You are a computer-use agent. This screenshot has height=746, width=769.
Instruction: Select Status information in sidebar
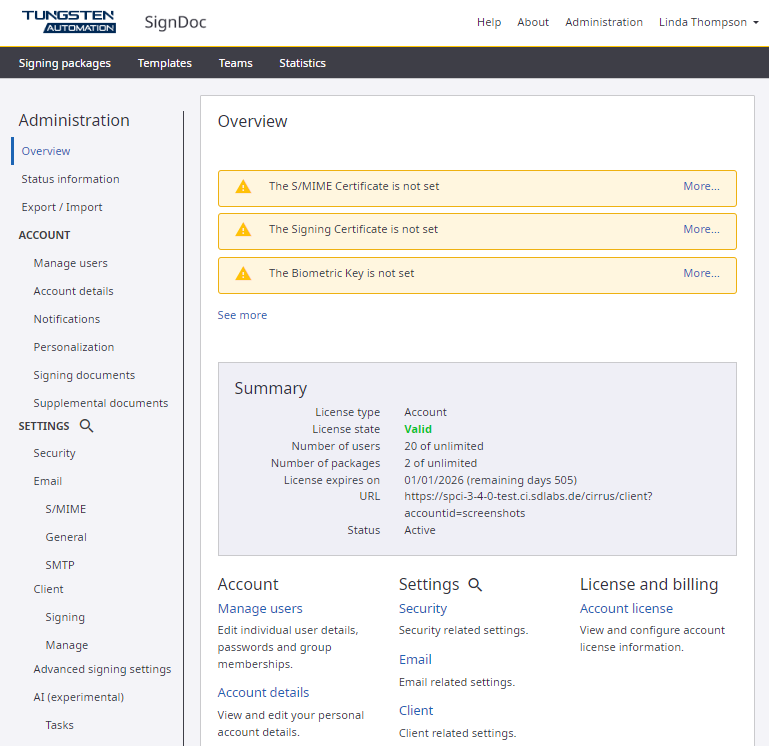tap(70, 179)
